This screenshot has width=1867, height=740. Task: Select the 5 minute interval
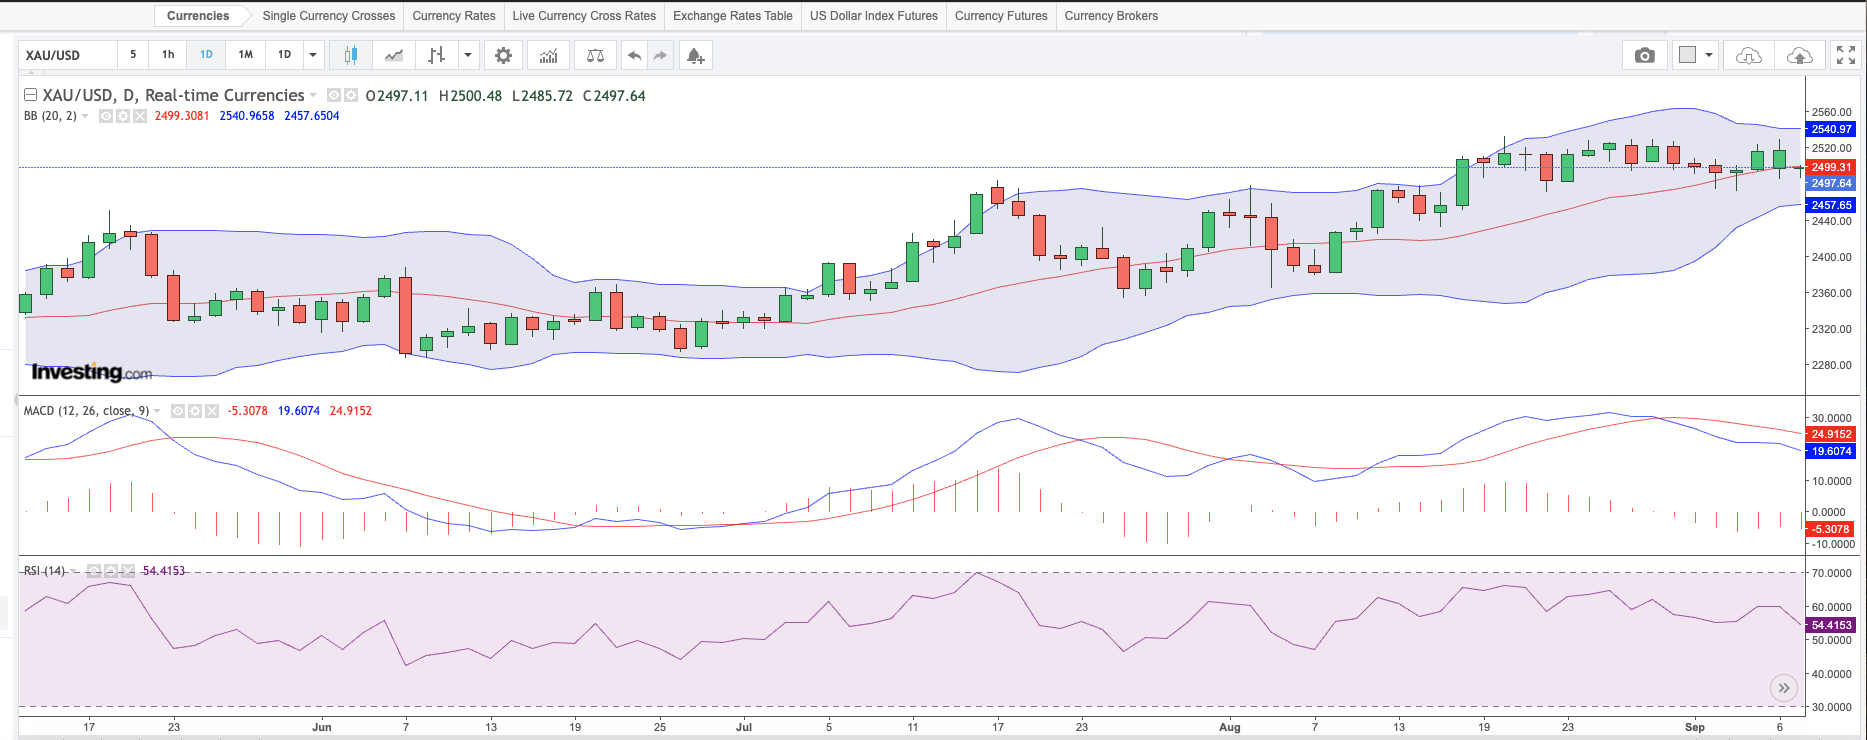coord(133,55)
